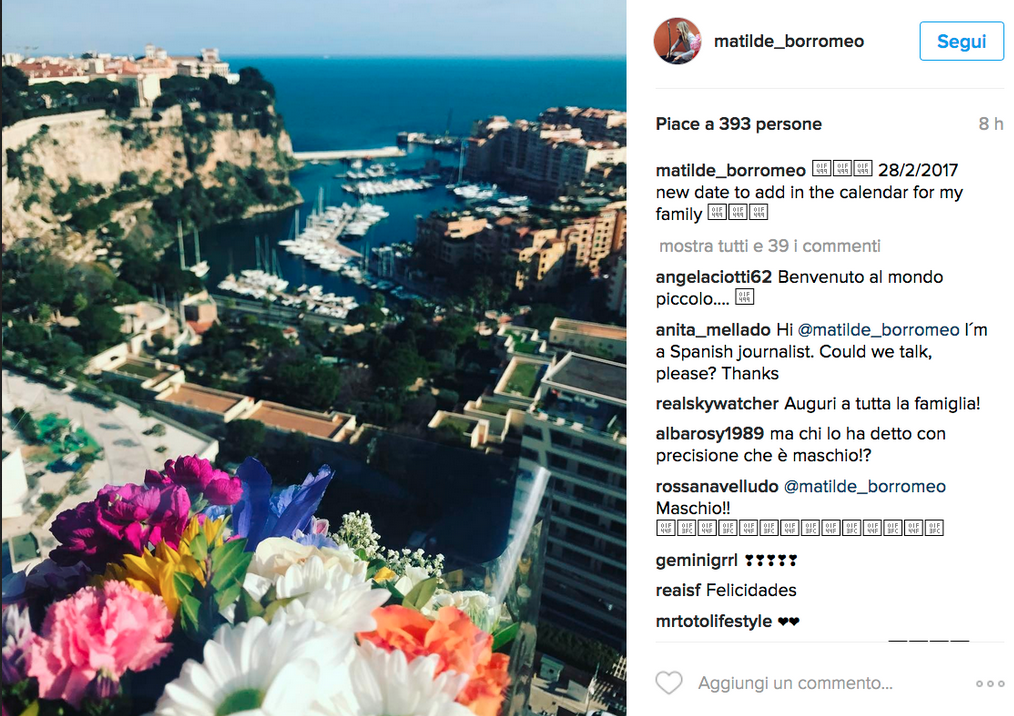This screenshot has height=716, width=1014.
Task: Open the three-dot more options menu
Action: point(989,684)
